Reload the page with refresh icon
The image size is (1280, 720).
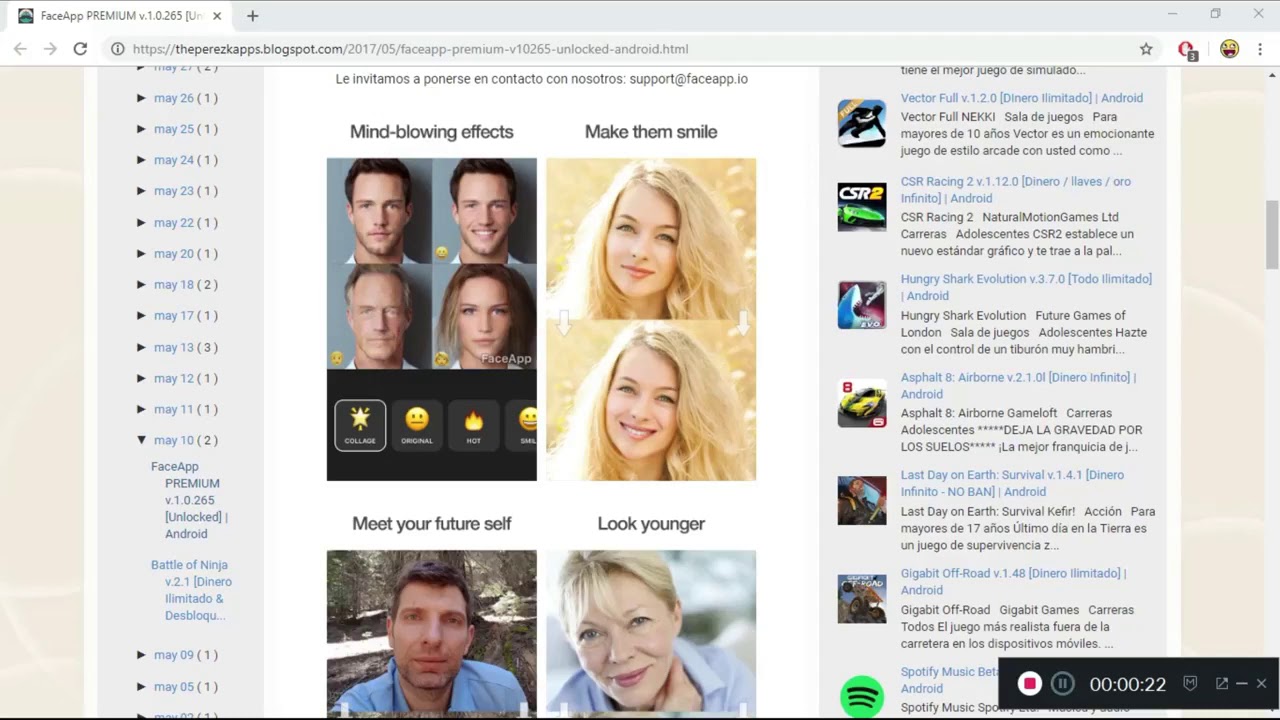pos(80,49)
